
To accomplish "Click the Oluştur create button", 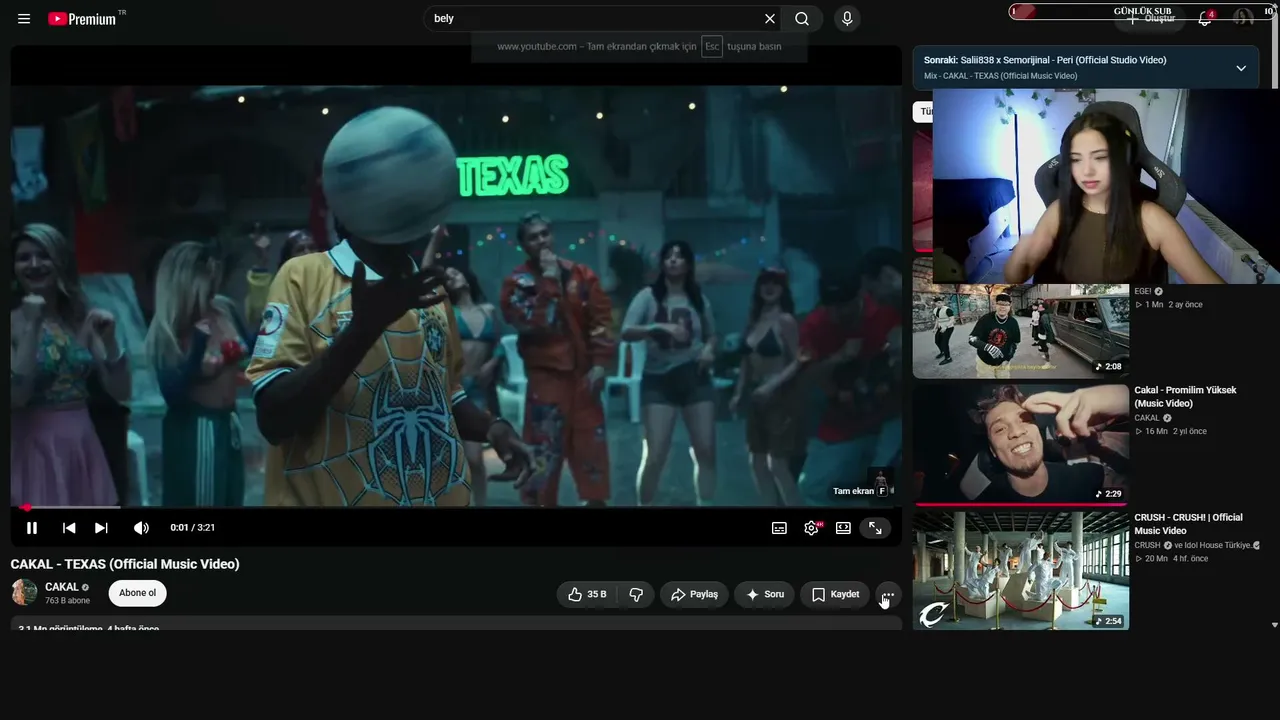I will point(1150,19).
